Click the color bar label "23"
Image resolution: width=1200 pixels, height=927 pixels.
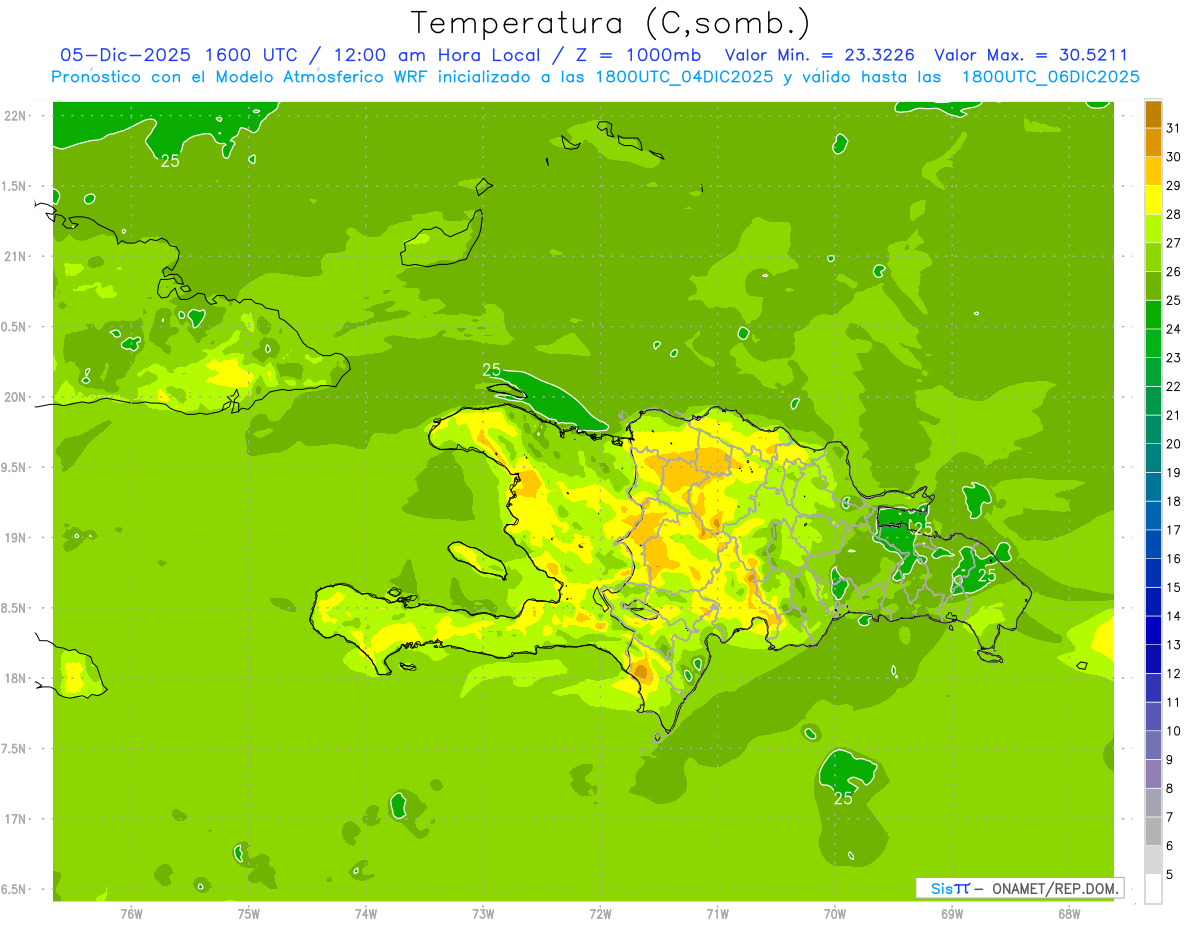coord(1174,358)
